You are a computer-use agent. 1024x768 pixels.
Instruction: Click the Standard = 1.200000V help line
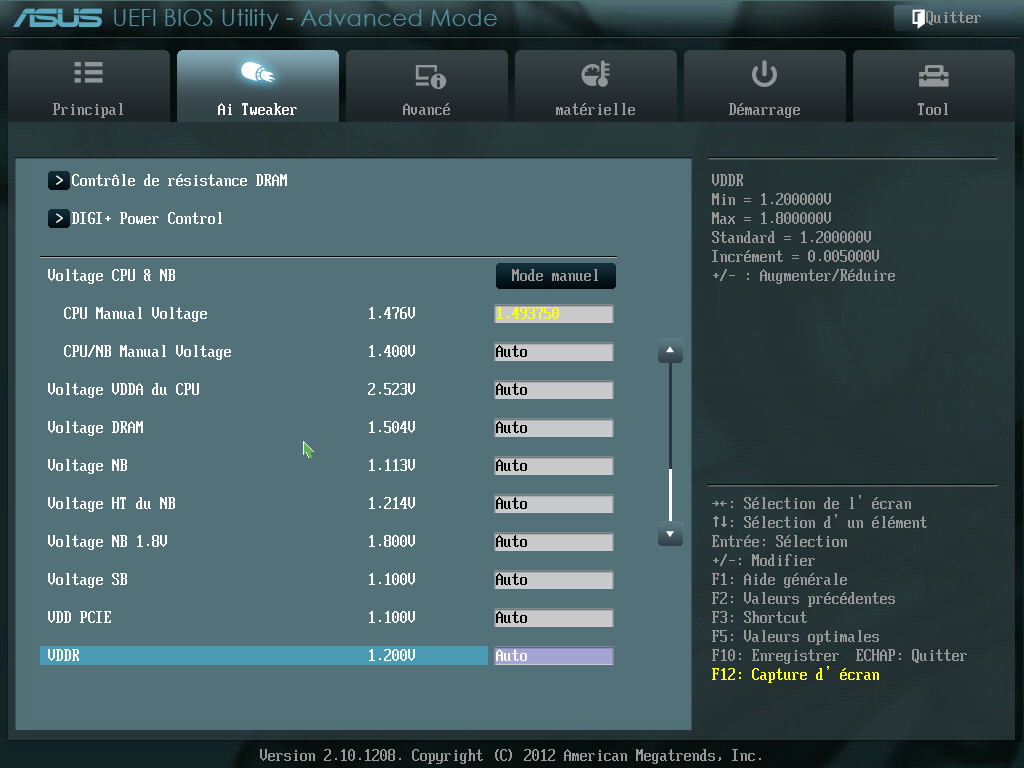point(792,238)
